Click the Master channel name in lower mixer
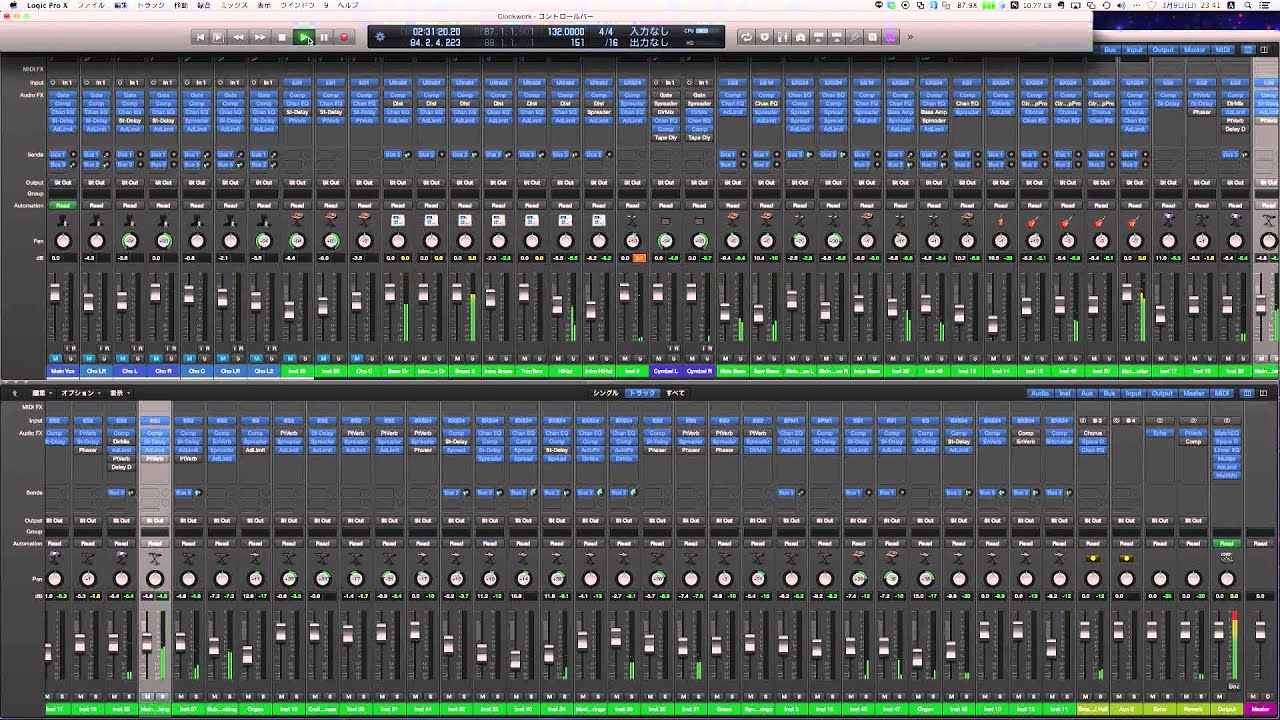 (1260, 709)
